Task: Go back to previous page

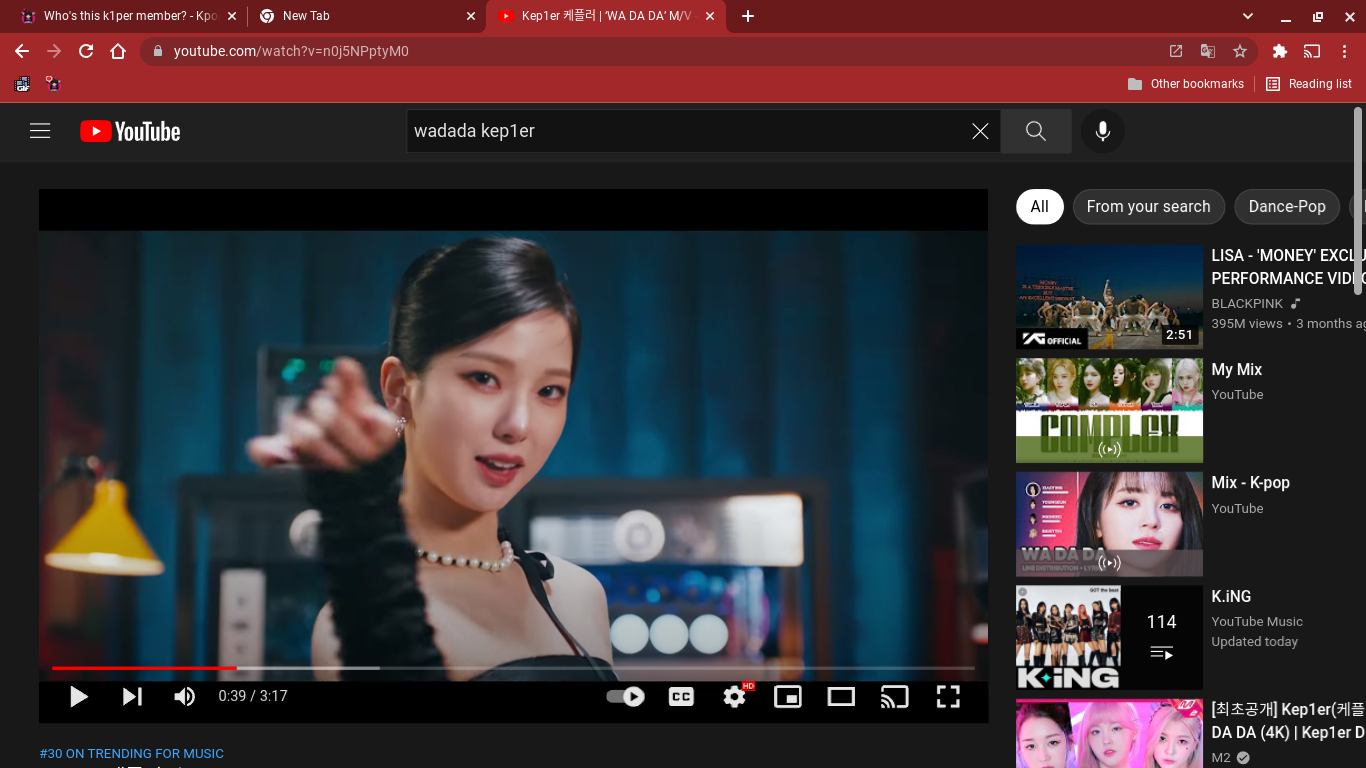Action: coord(22,51)
